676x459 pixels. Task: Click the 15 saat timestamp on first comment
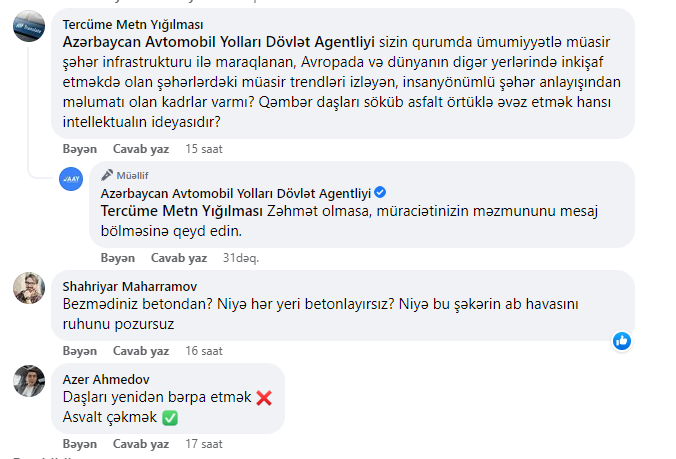tap(203, 149)
